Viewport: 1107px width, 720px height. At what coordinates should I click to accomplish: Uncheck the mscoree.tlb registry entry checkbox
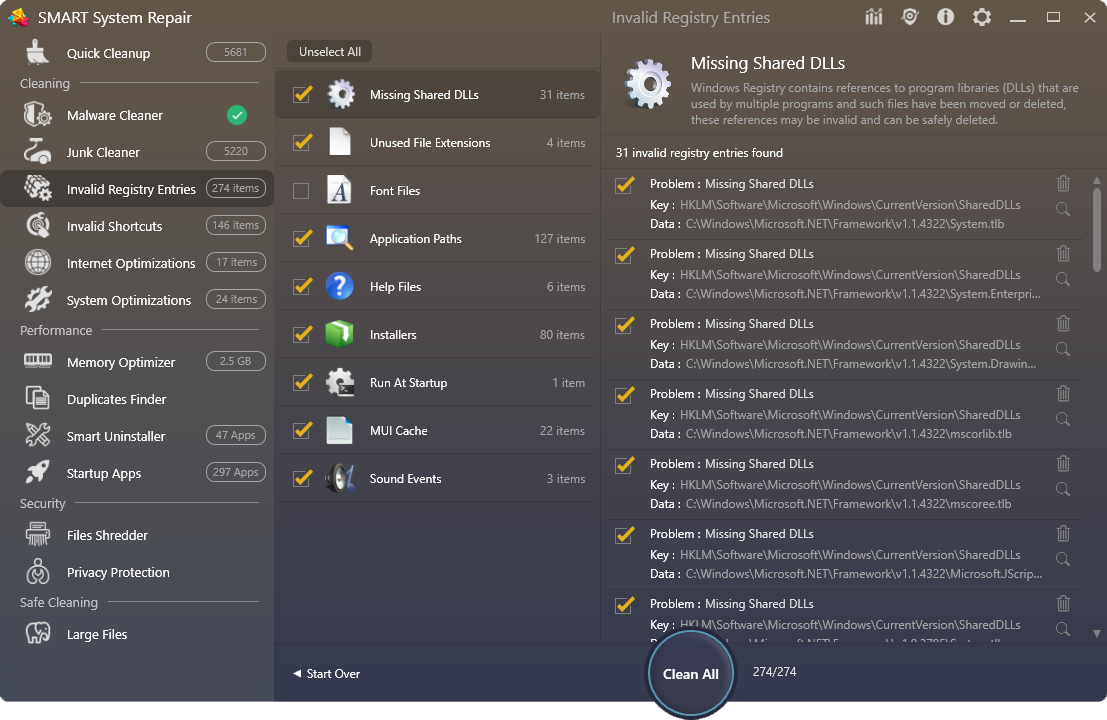pyautogui.click(x=625, y=465)
